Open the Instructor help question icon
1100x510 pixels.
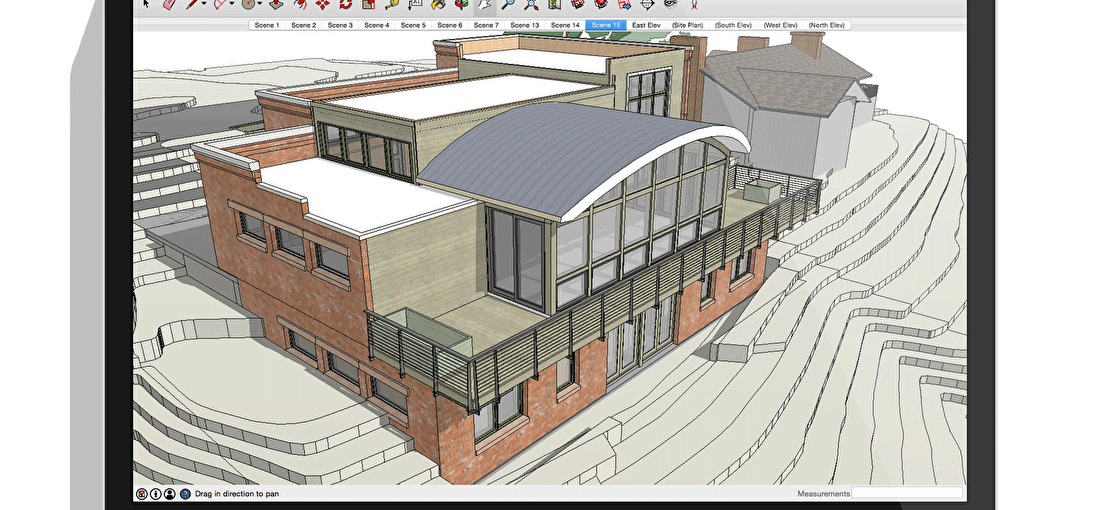[x=185, y=494]
